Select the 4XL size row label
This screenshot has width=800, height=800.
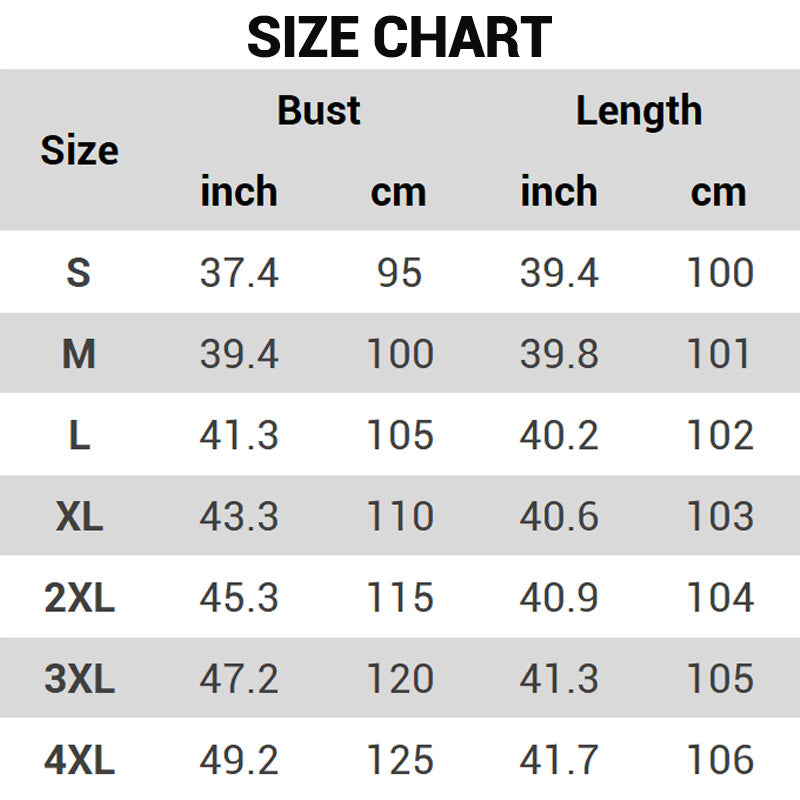point(79,761)
